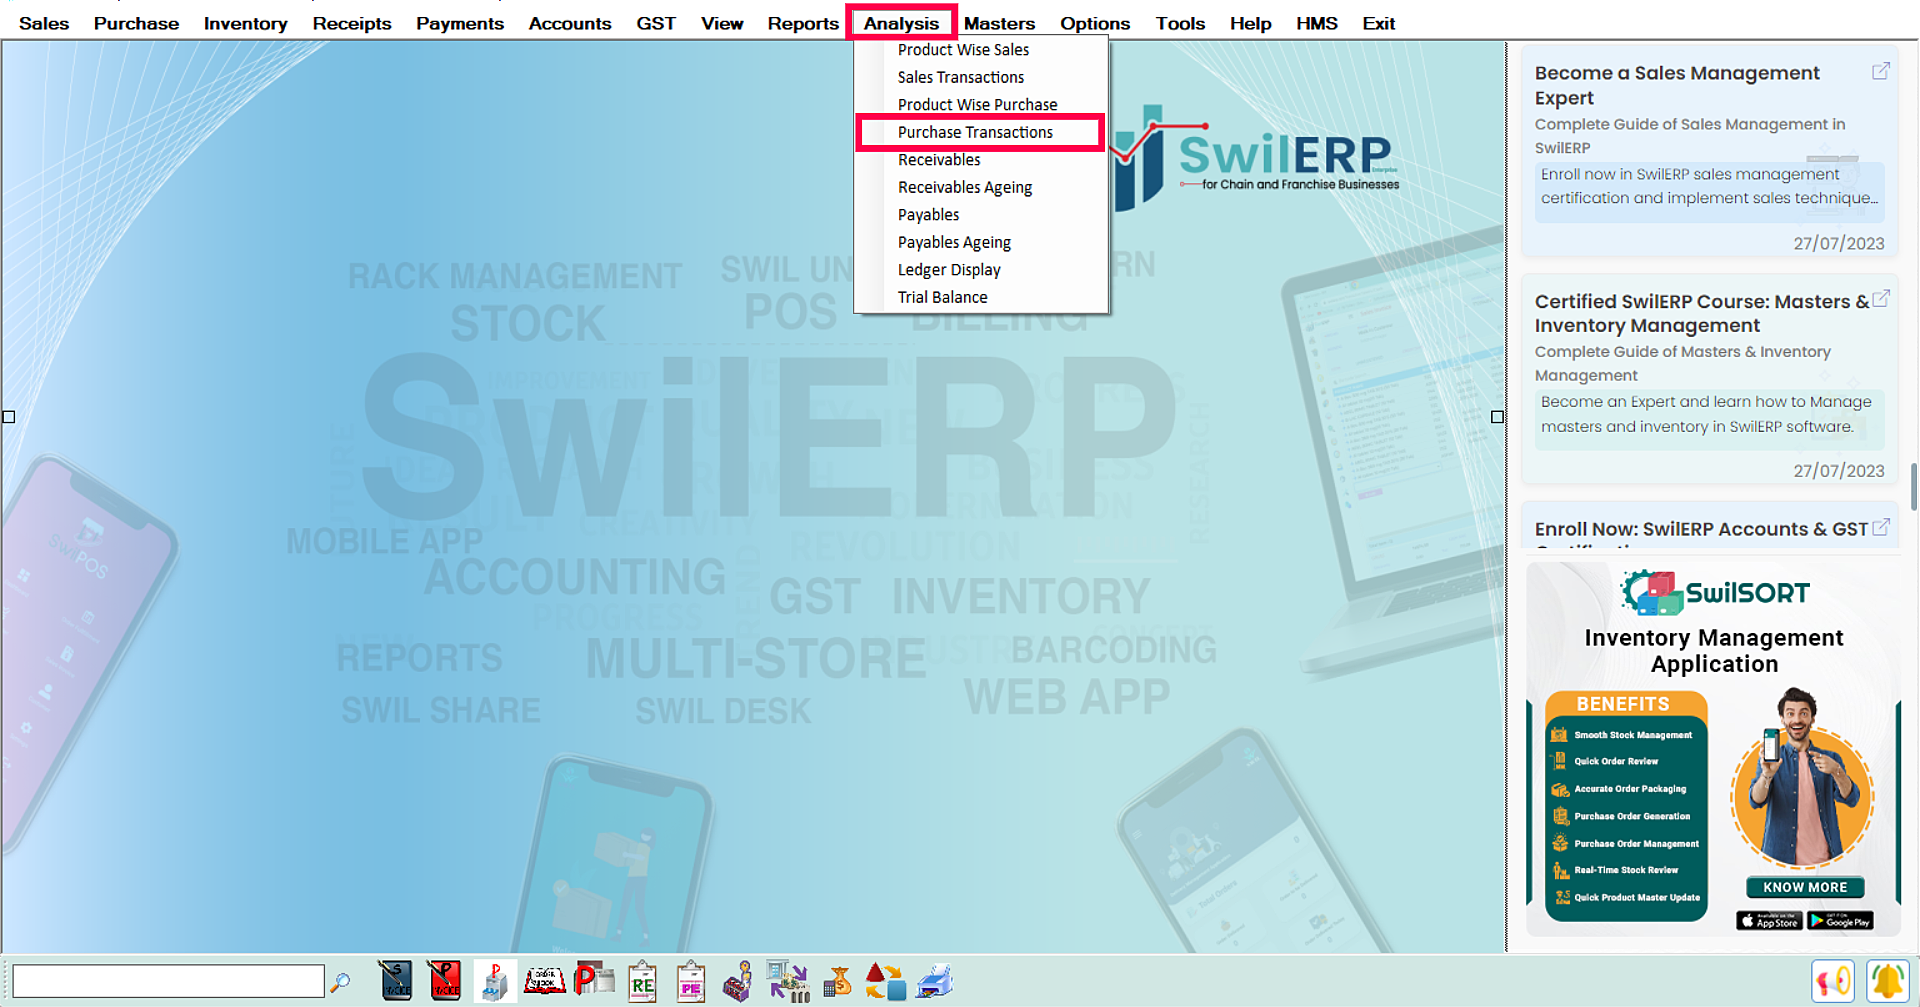This screenshot has width=1920, height=1007.
Task: Open the red purchase invoice (P) icon
Action: [445, 981]
